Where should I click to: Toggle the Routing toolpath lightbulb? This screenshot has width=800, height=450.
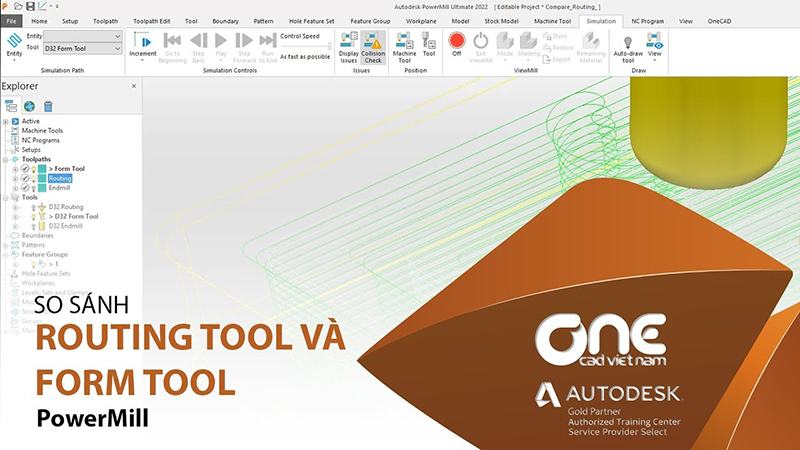tap(34, 179)
